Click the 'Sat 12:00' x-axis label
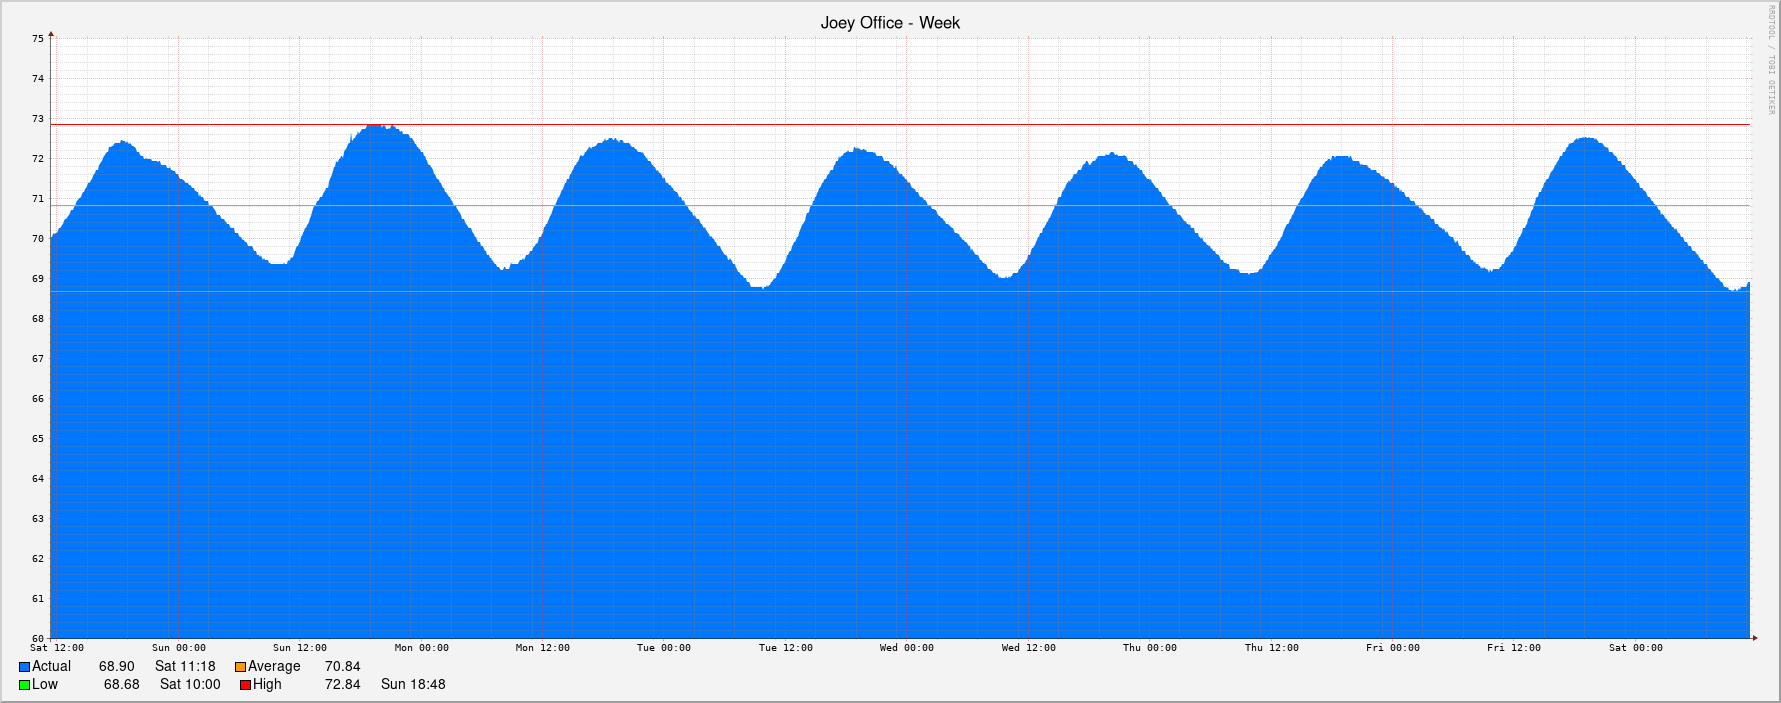 57,648
